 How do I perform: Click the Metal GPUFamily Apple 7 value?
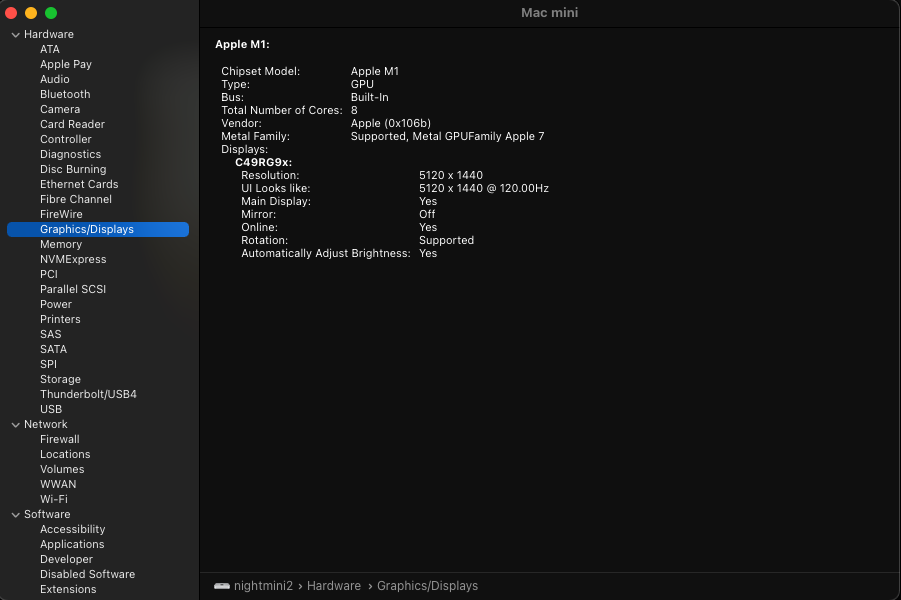click(x=447, y=136)
